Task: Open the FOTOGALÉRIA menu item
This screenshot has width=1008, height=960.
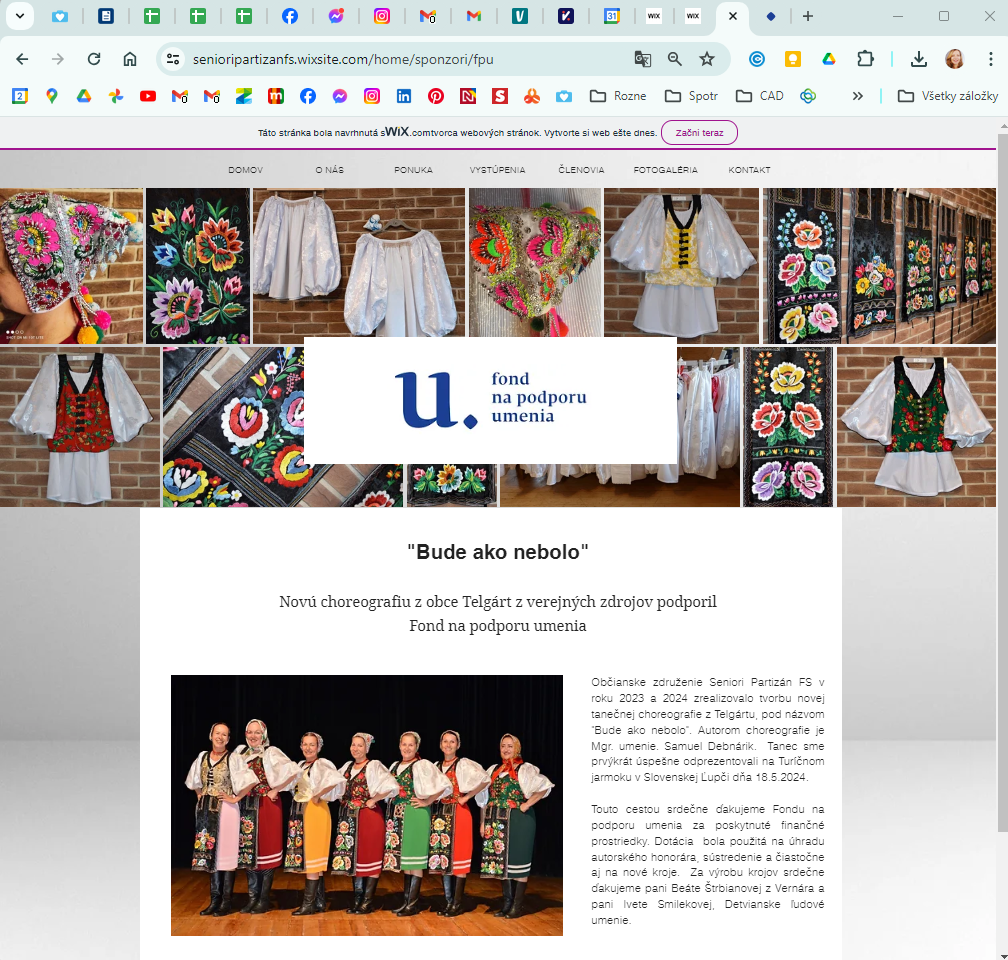Action: tap(665, 170)
